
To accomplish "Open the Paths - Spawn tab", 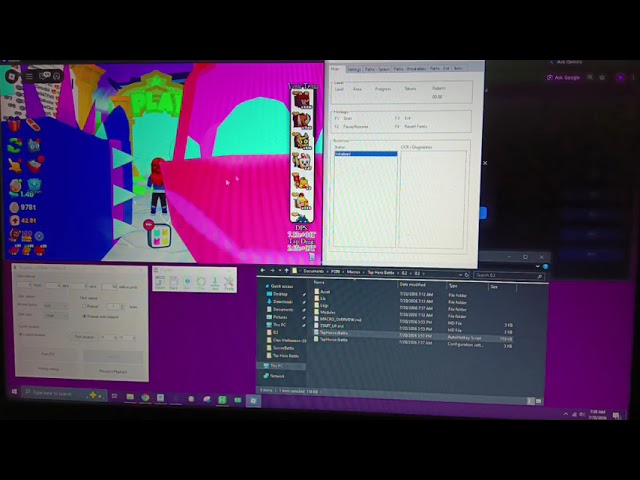I will [x=377, y=69].
